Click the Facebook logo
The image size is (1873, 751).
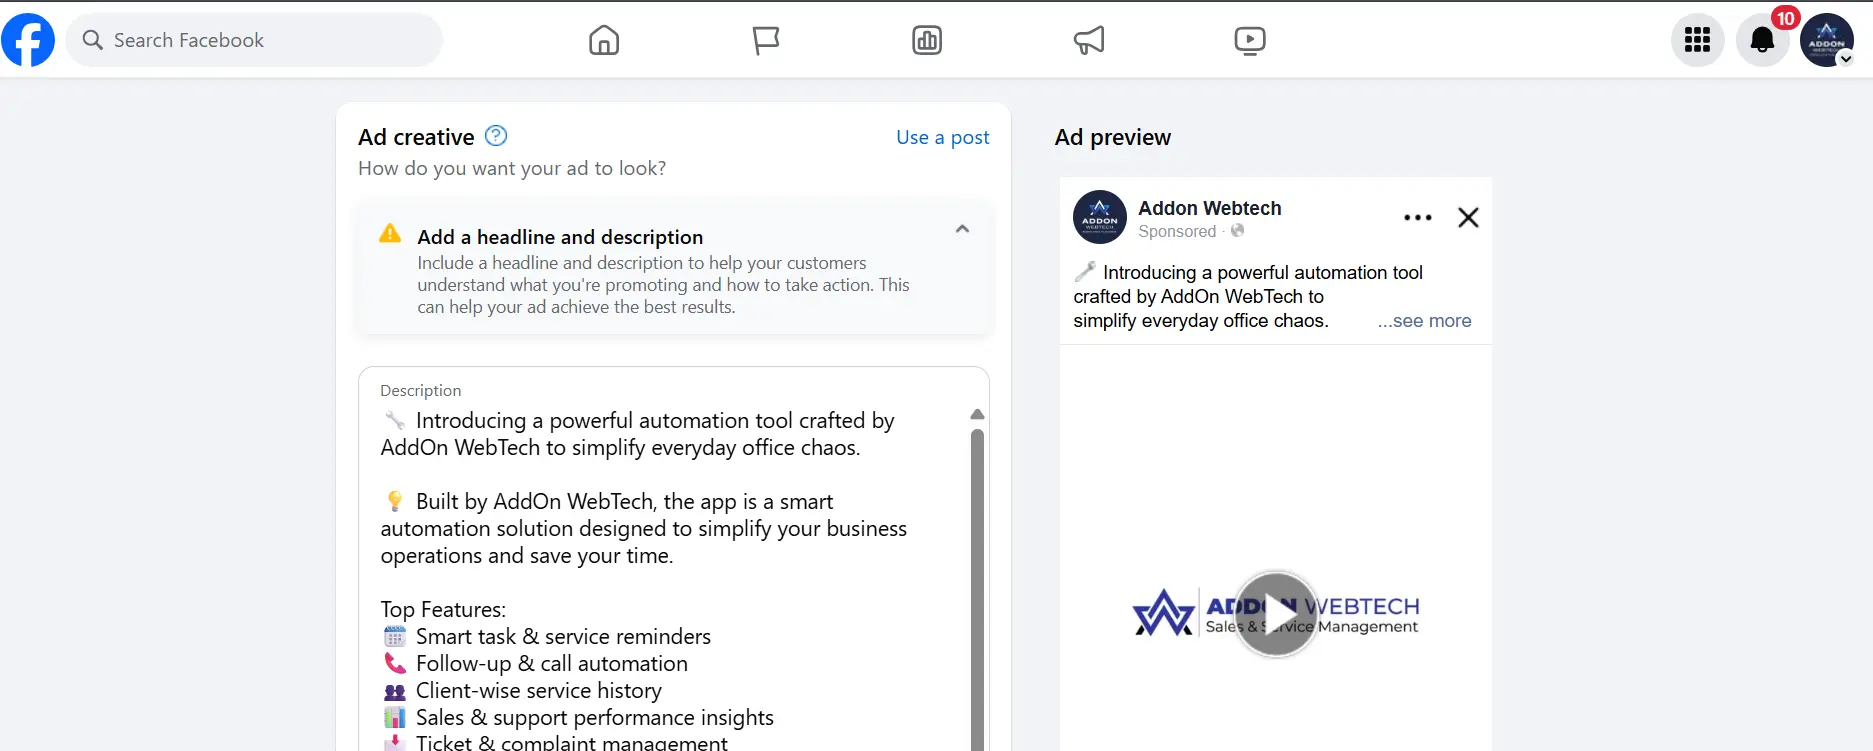(28, 40)
